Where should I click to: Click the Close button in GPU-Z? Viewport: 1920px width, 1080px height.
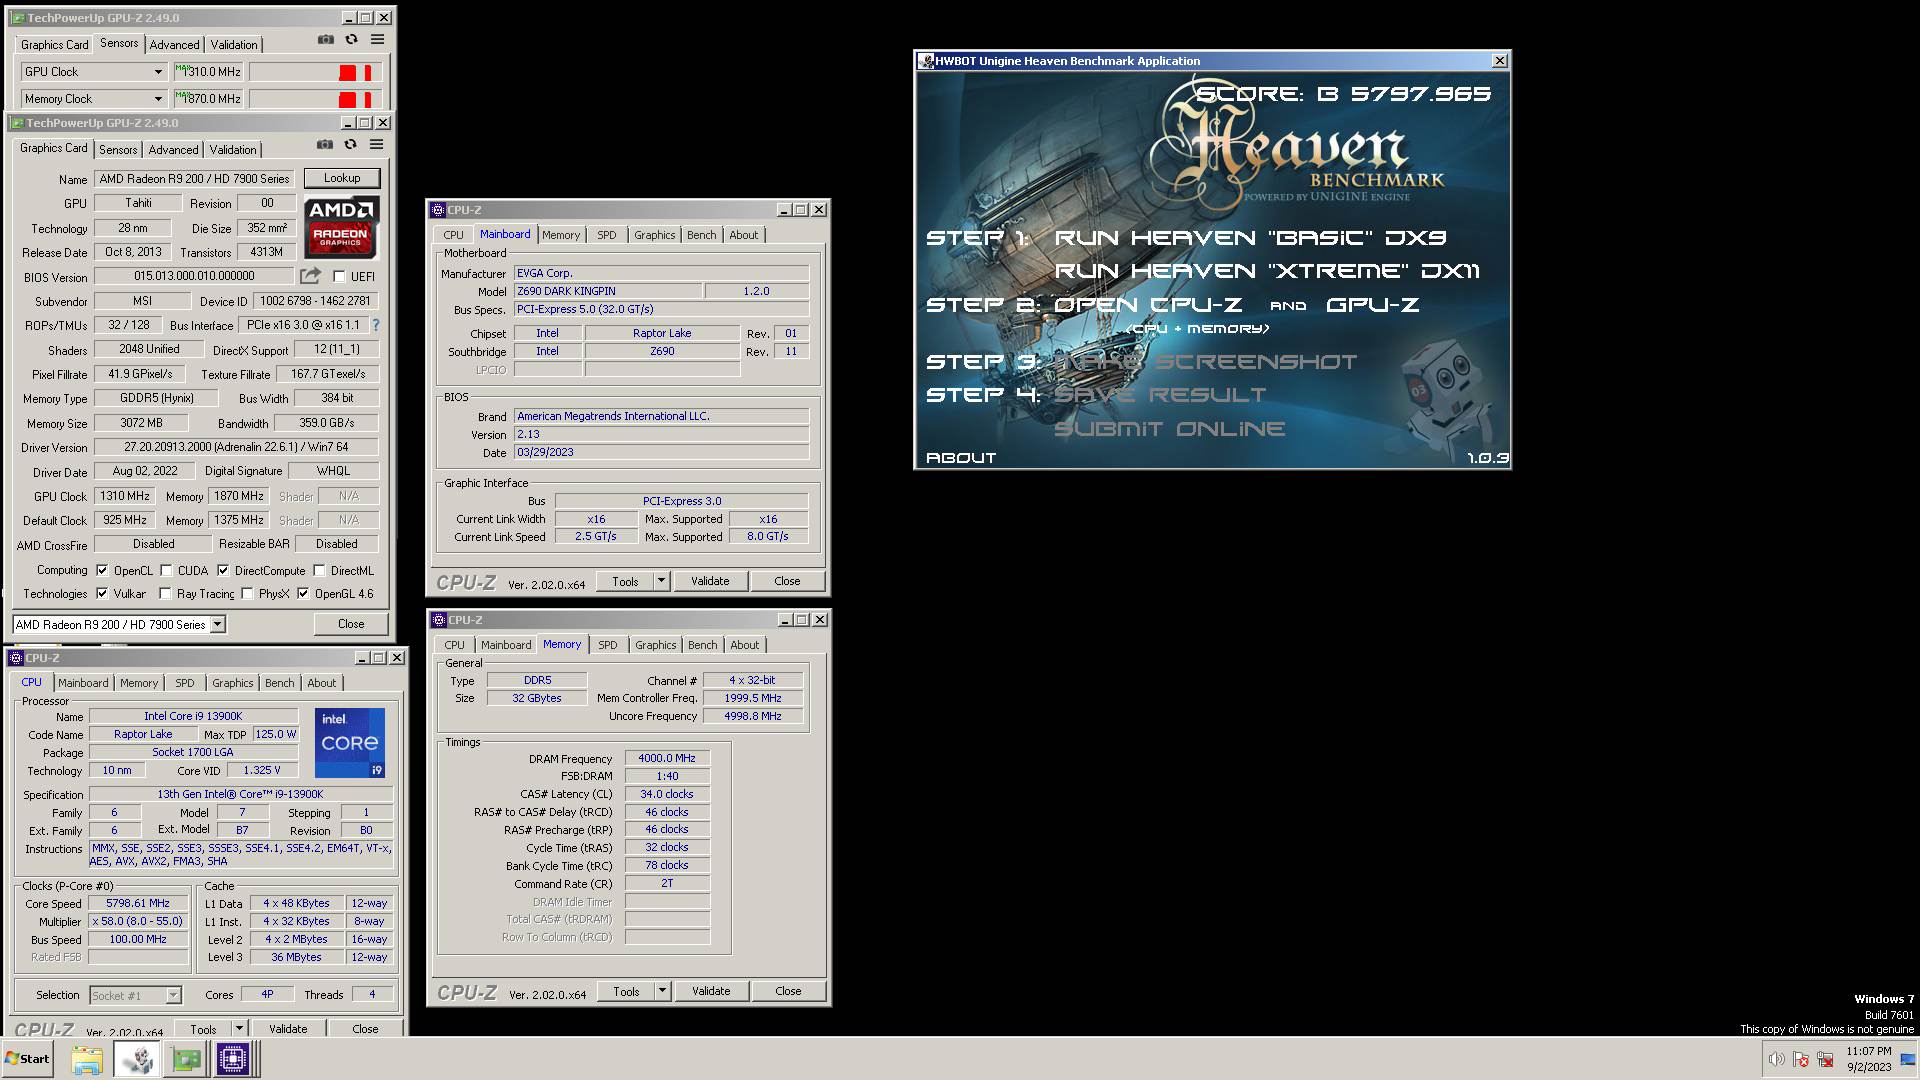(351, 624)
